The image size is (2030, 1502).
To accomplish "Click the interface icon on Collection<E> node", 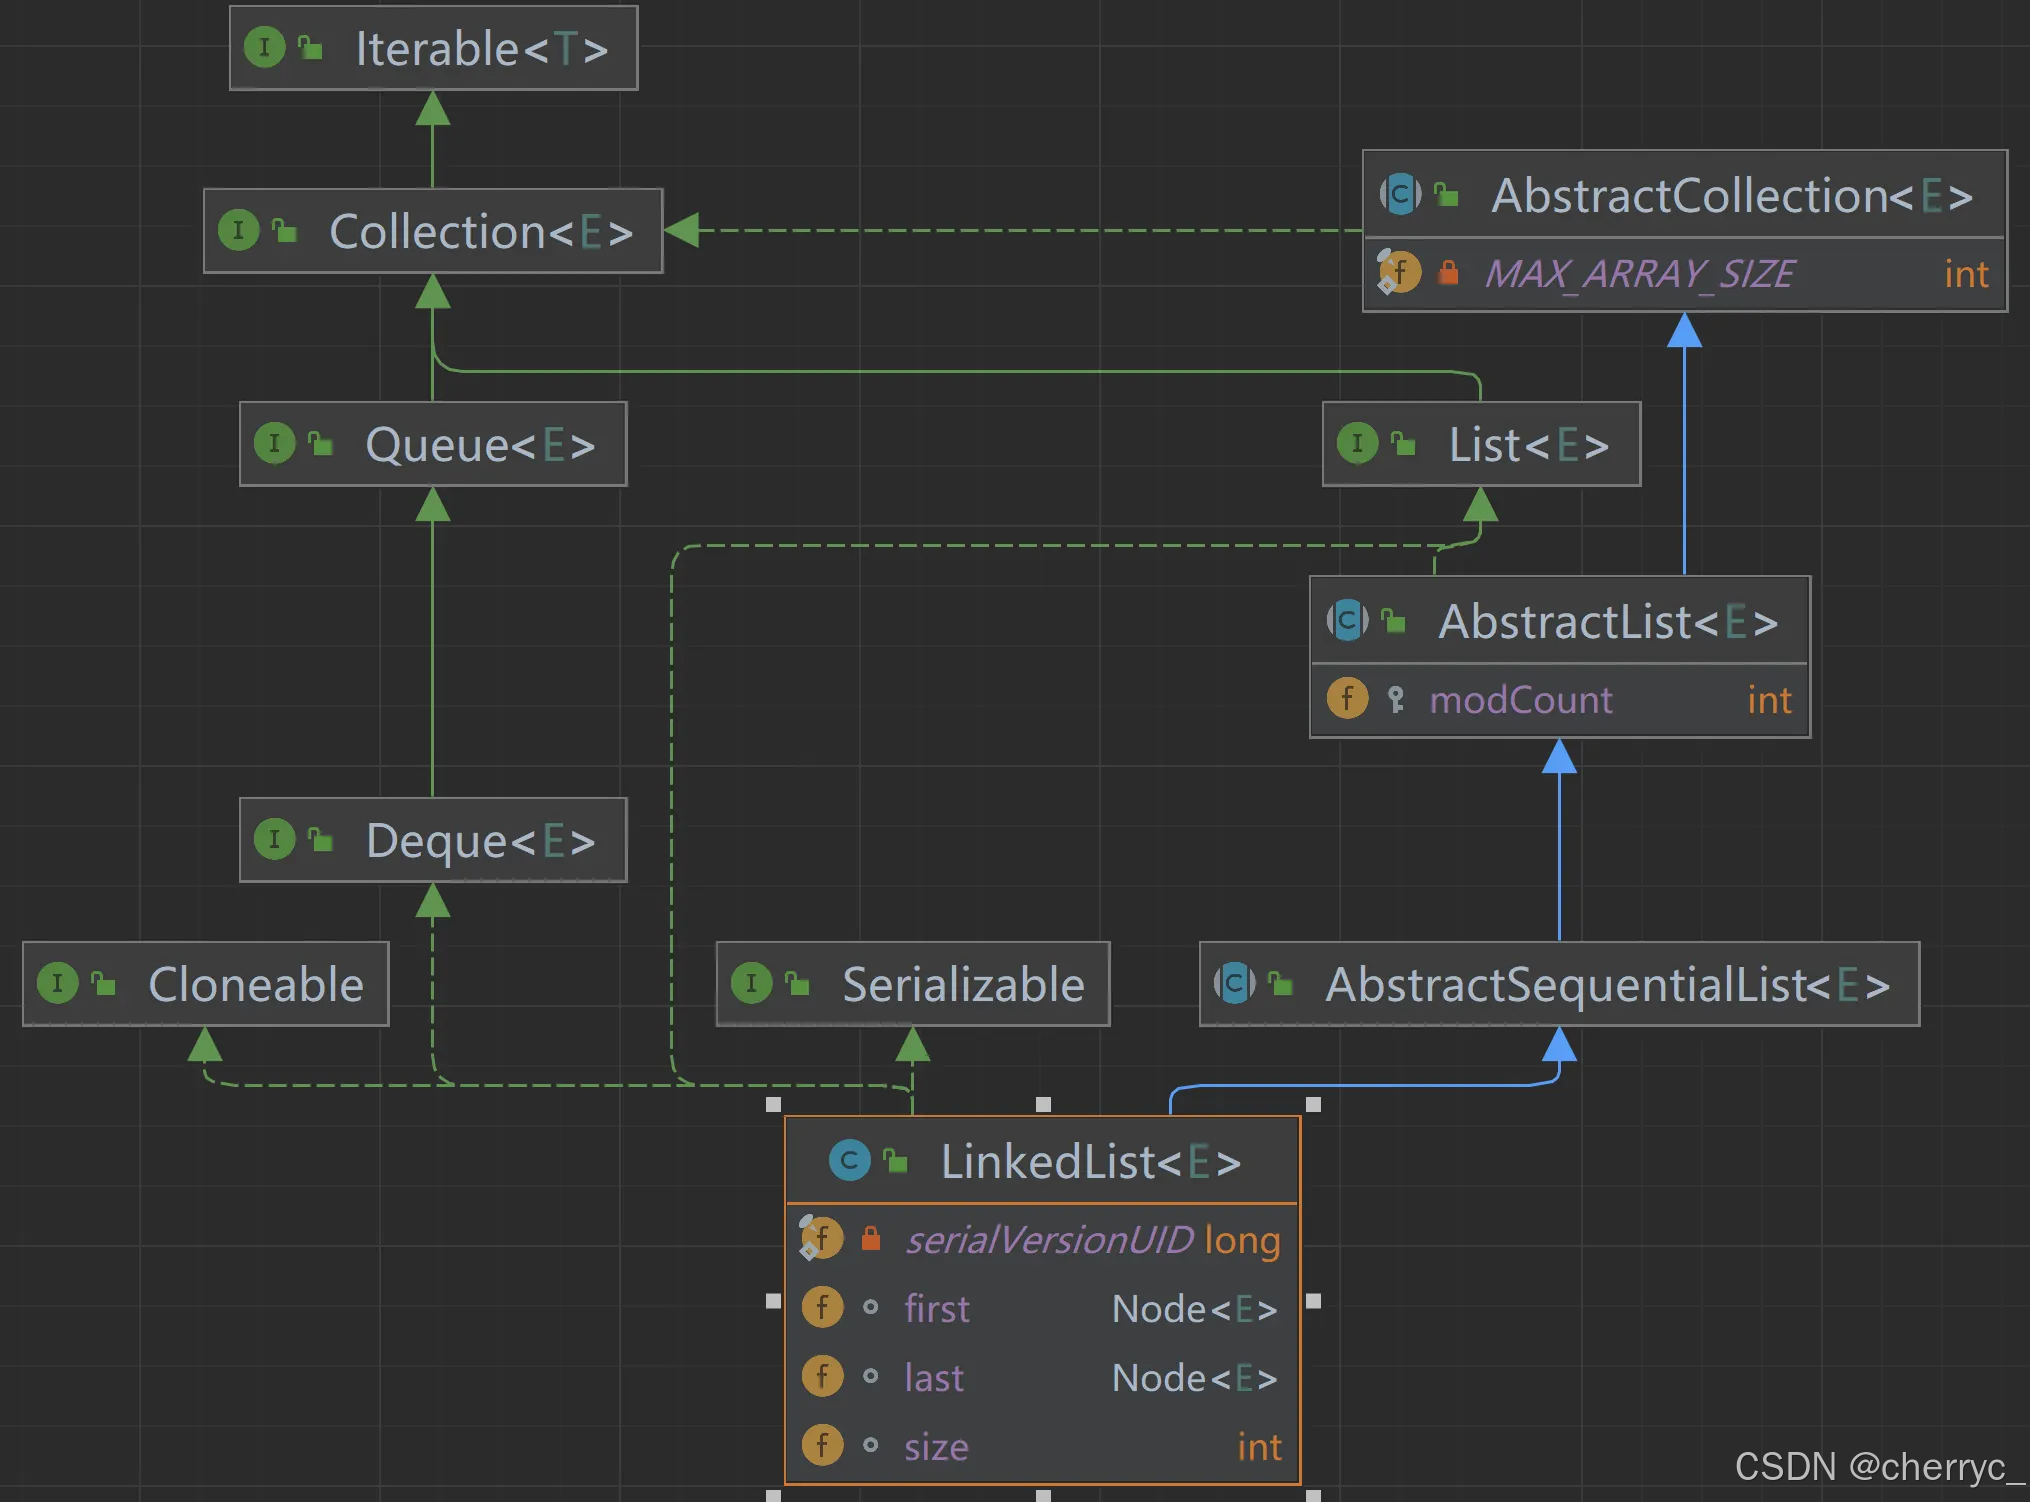I will tap(238, 230).
